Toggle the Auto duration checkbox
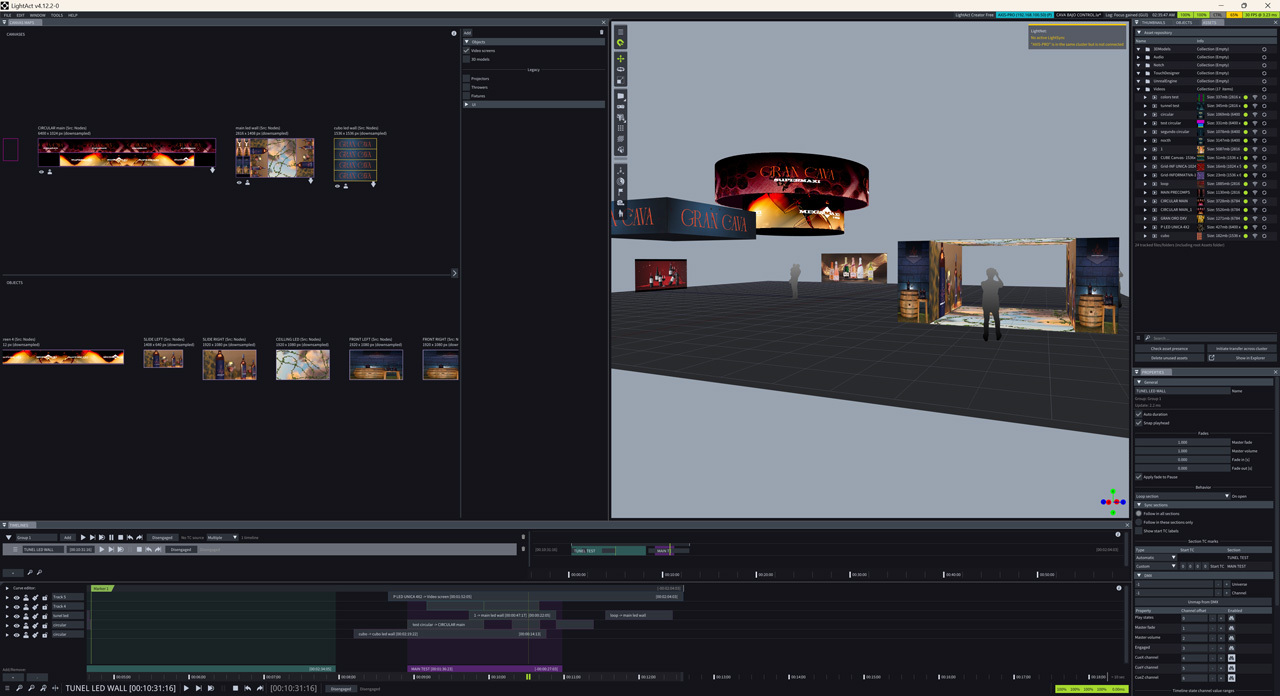The height and width of the screenshot is (696, 1280). 1139,414
